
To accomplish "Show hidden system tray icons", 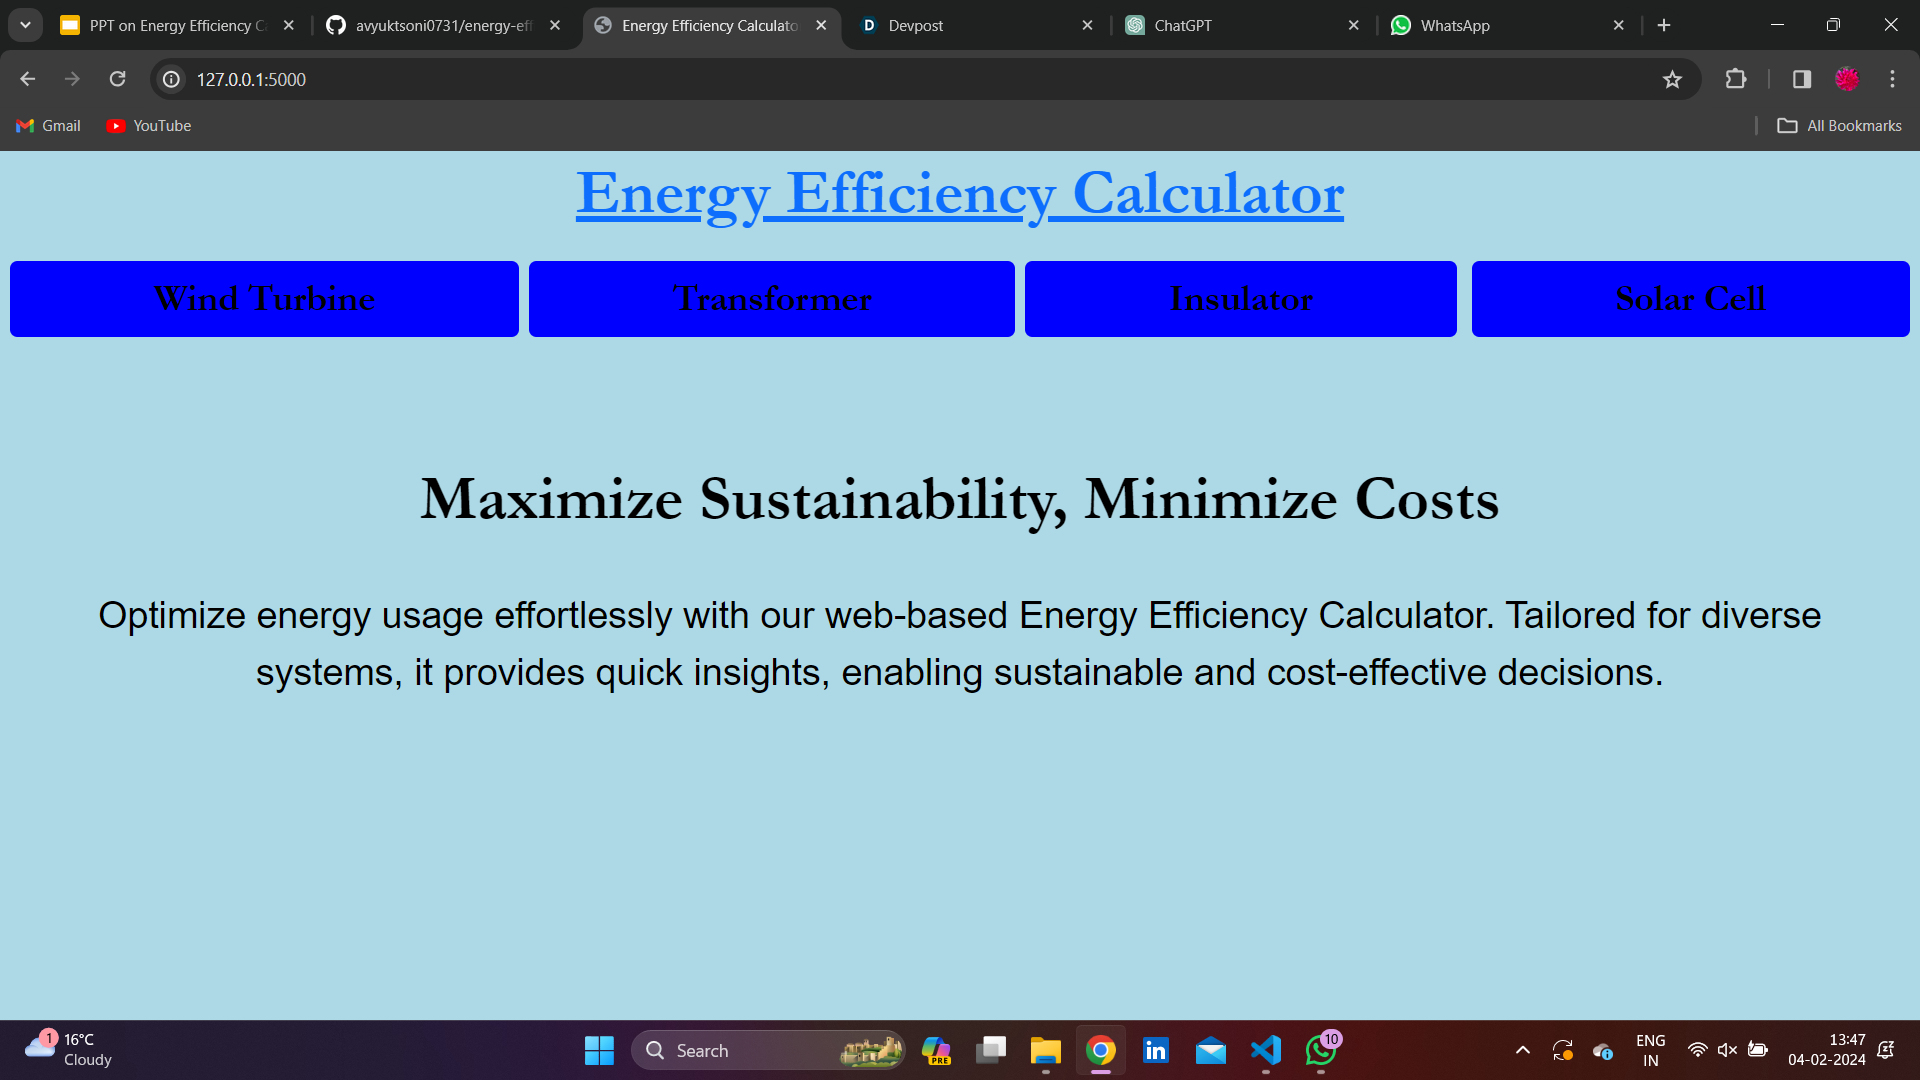I will (1522, 1050).
